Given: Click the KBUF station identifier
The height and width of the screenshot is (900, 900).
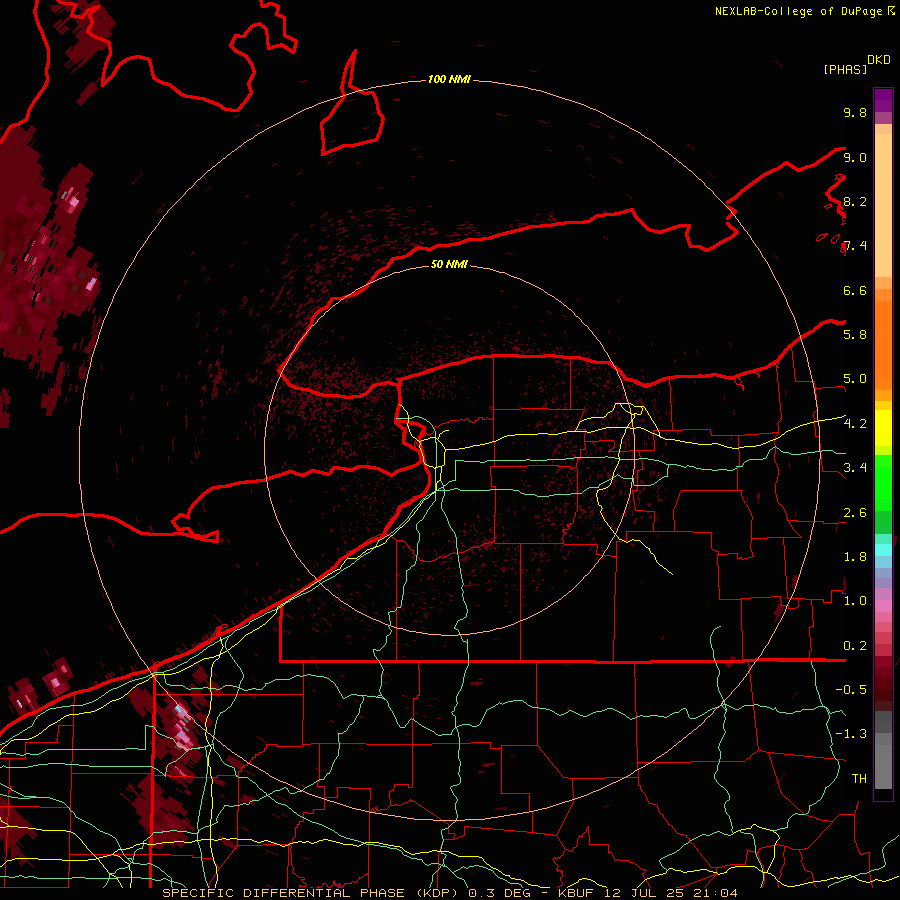Looking at the screenshot, I should (x=576, y=893).
